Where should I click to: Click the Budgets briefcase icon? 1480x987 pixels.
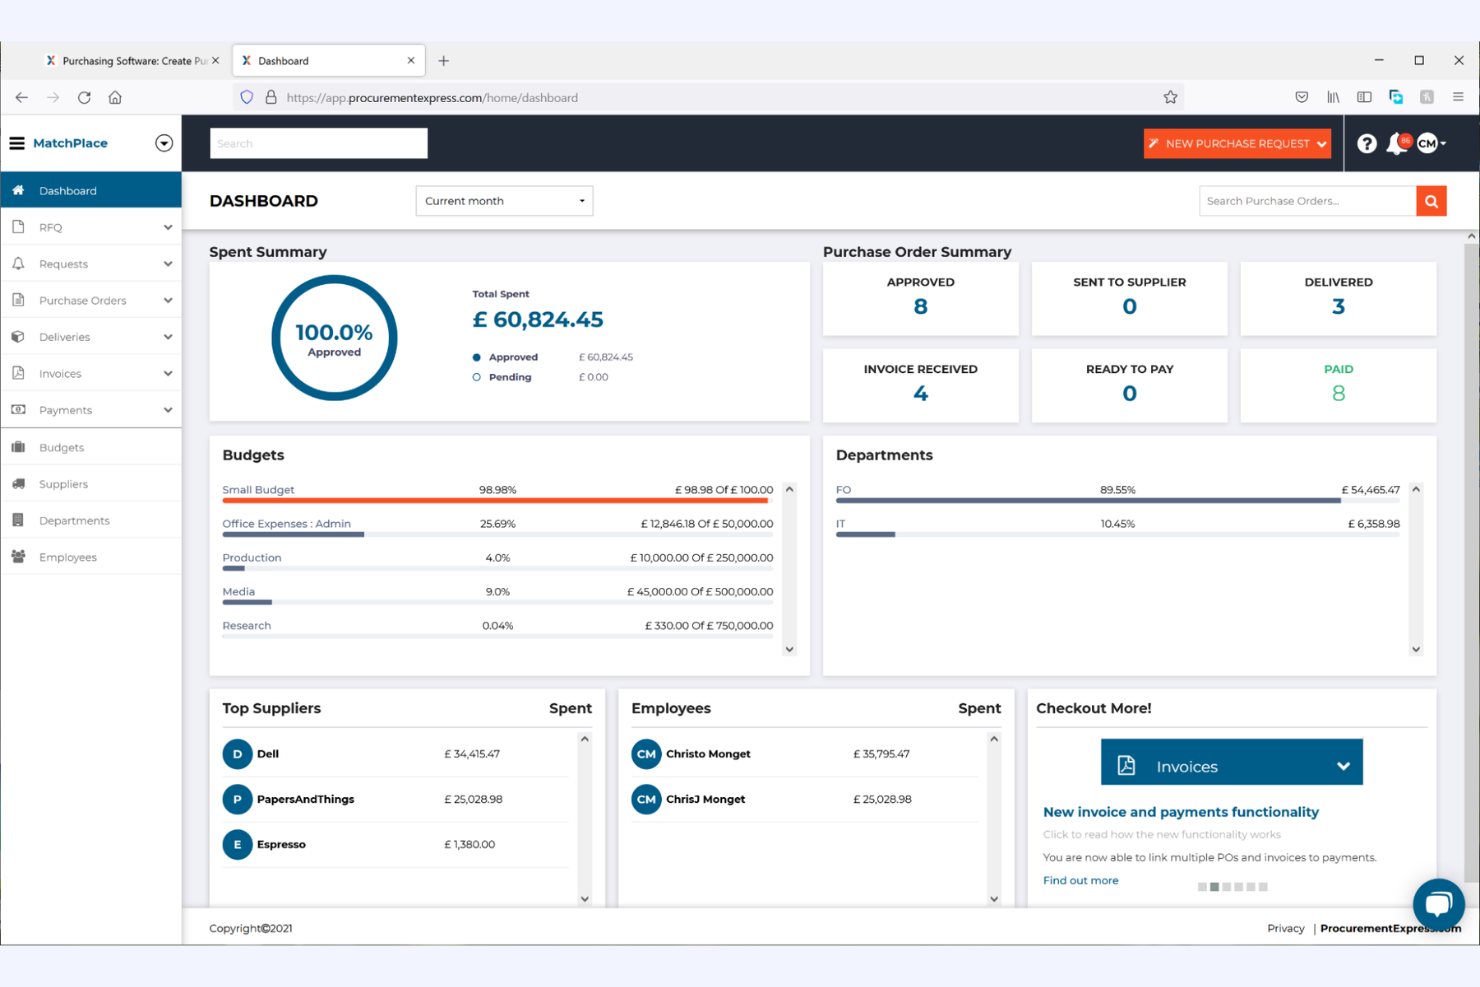coord(17,447)
